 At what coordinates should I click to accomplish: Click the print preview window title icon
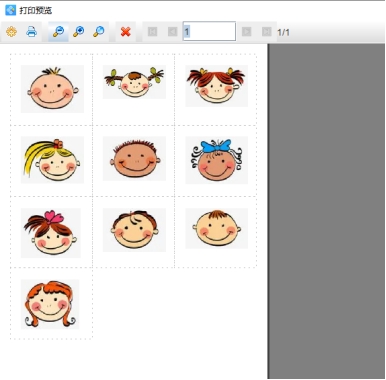(10, 10)
